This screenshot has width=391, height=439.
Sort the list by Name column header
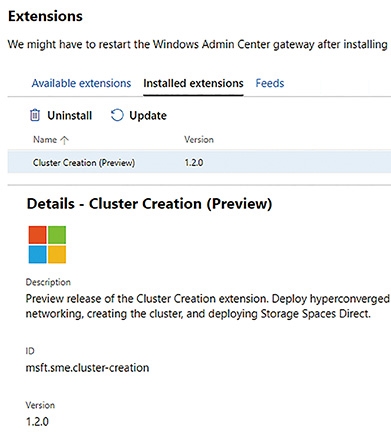click(x=45, y=139)
